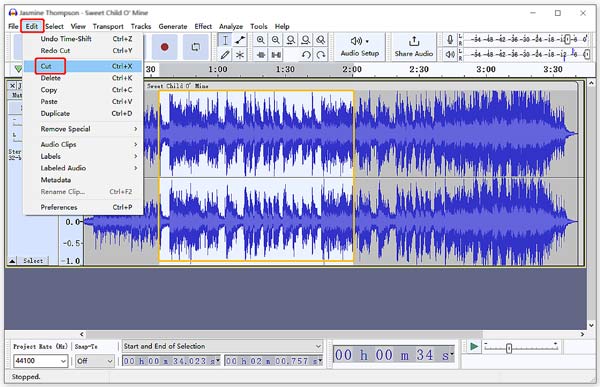Choose Paste in the Edit menu
This screenshot has width=600, height=387.
click(x=83, y=102)
